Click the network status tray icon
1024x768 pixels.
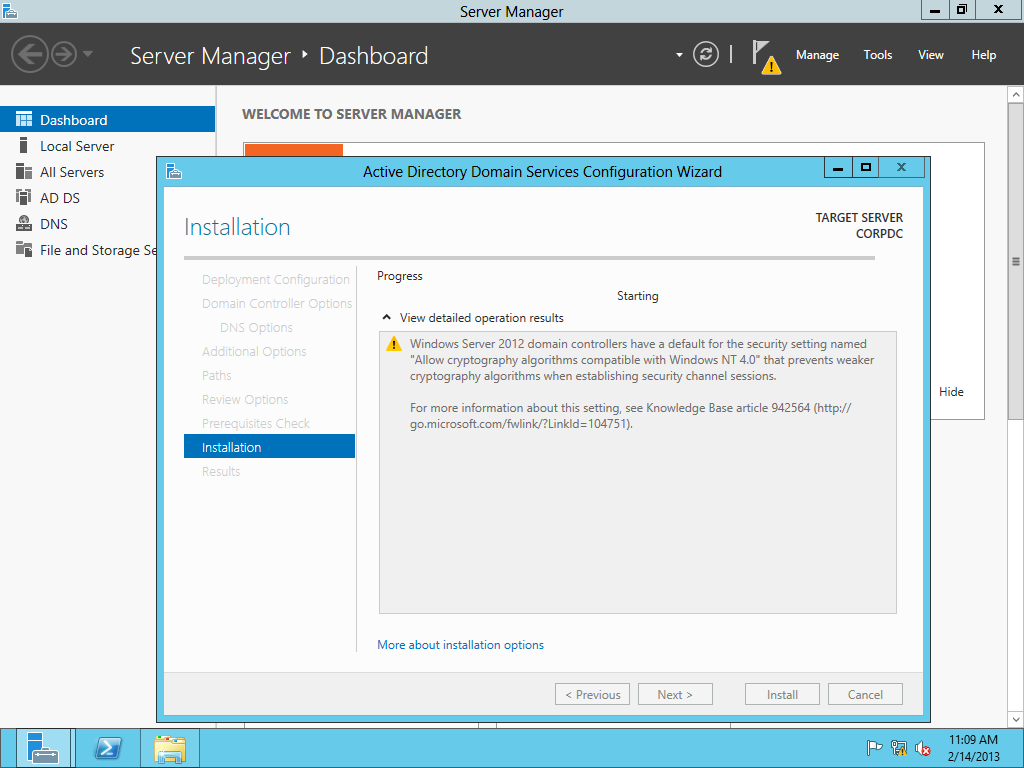coord(899,748)
